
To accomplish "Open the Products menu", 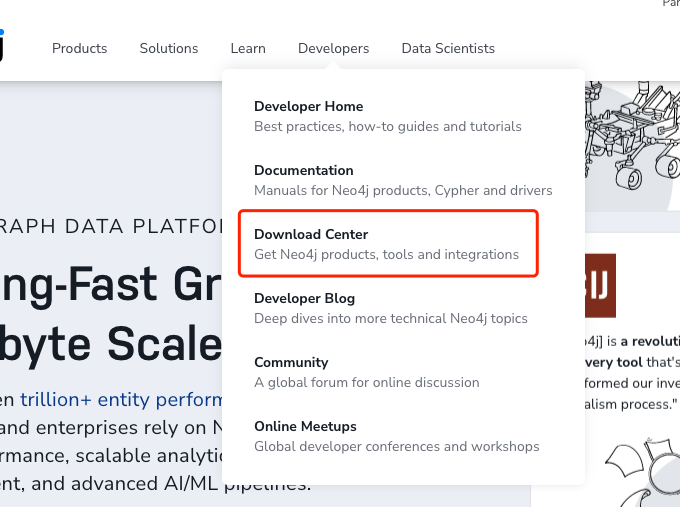I will pos(79,48).
